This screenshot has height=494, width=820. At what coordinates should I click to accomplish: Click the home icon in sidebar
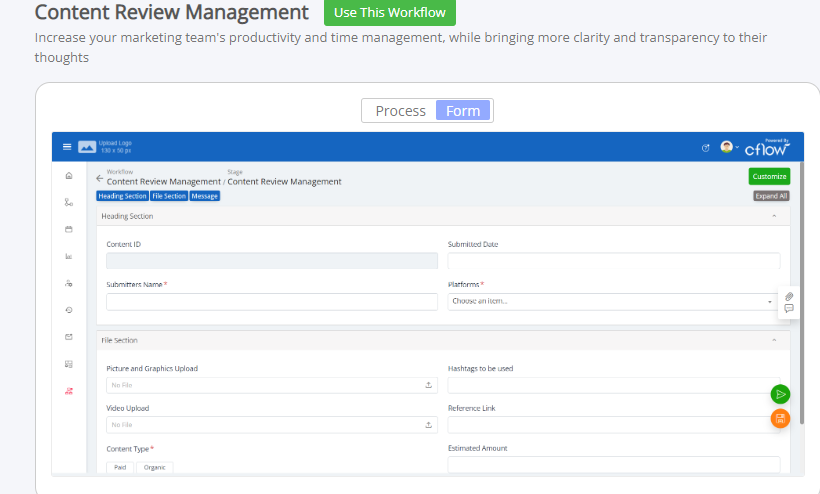(69, 176)
